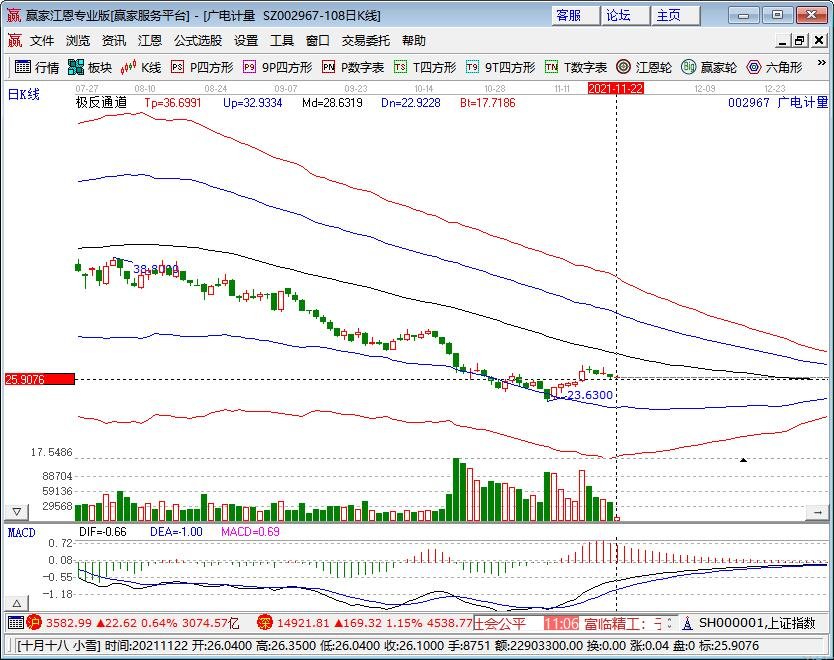834x660 pixels.
Task: Click the up triangle below MACD axis
Action: (16, 603)
